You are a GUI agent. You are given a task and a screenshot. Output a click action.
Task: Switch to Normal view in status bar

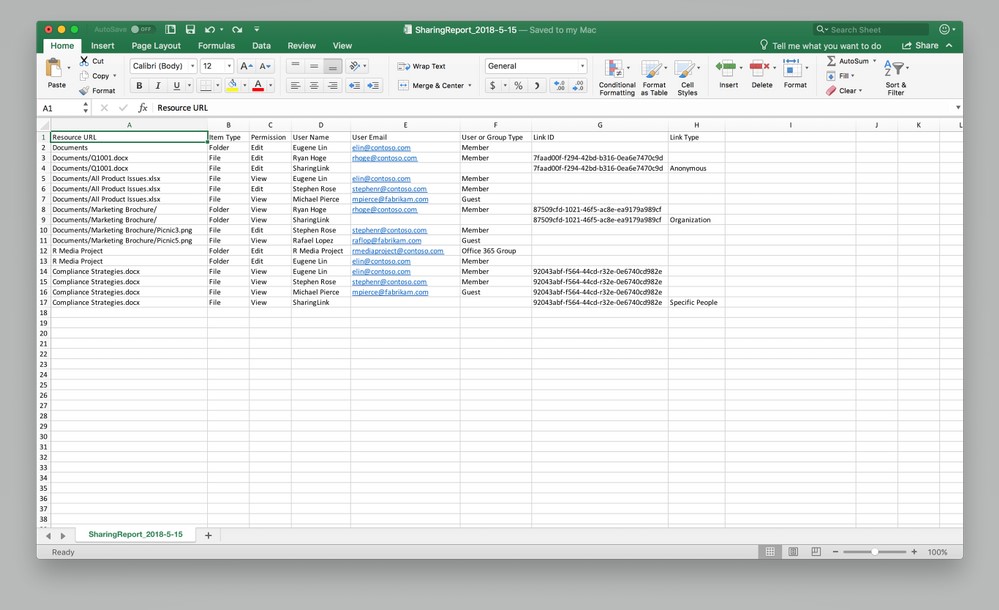tap(770, 552)
